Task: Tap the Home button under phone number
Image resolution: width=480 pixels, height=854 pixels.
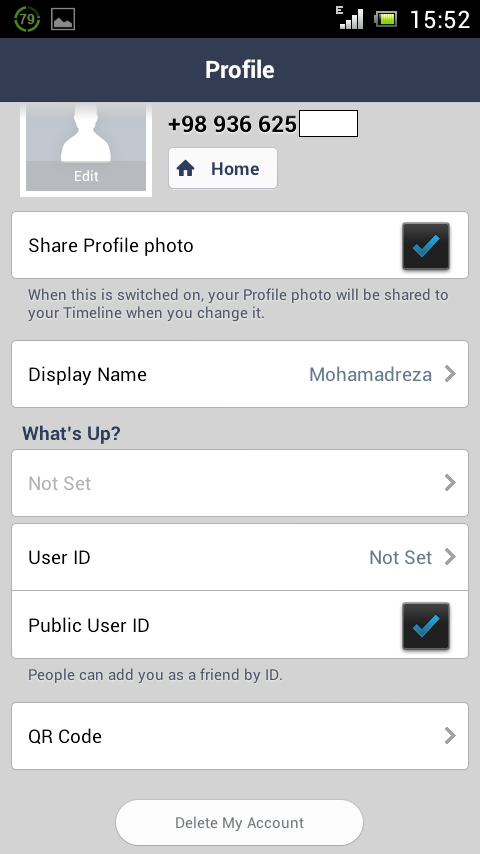Action: [223, 168]
